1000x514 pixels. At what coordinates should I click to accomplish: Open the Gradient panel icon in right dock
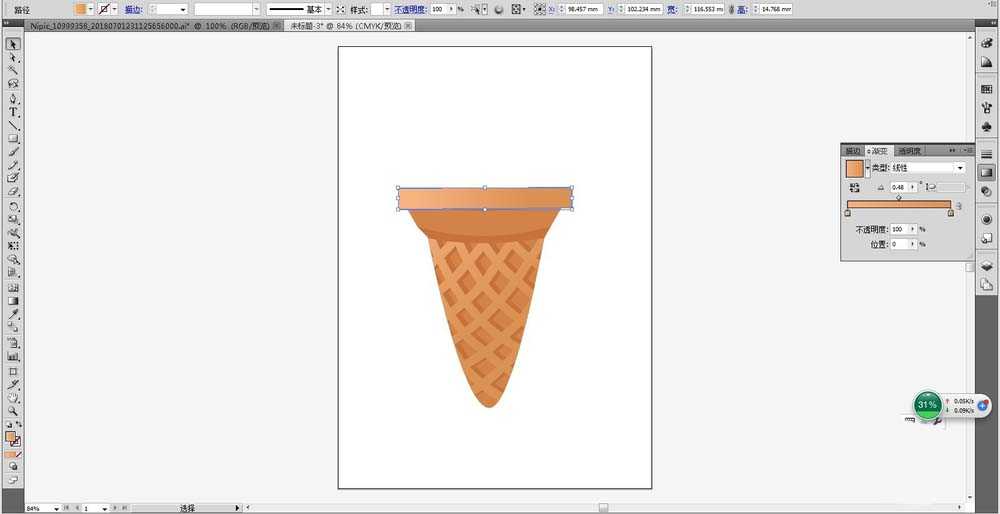[986, 173]
